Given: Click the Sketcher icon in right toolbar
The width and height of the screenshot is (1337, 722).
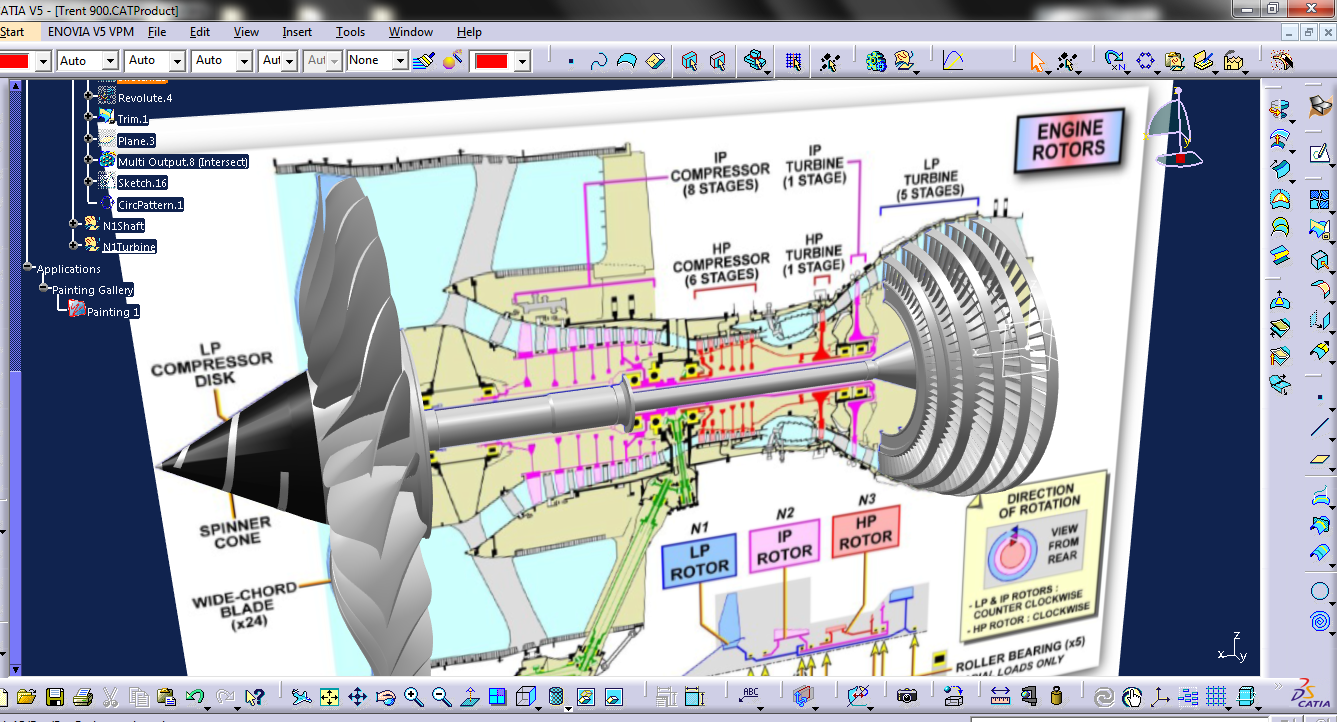Looking at the screenshot, I should [1320, 153].
